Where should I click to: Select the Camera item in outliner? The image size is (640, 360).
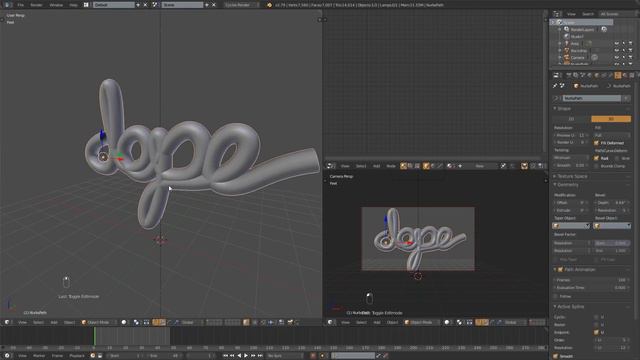(x=578, y=58)
